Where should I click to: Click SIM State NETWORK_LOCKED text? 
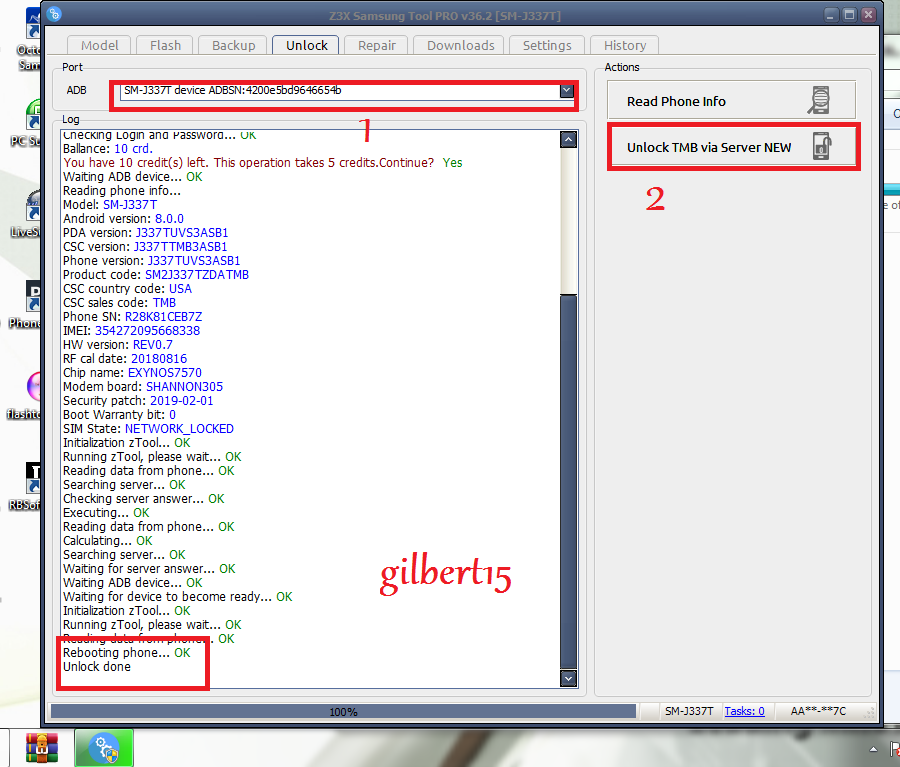point(179,429)
